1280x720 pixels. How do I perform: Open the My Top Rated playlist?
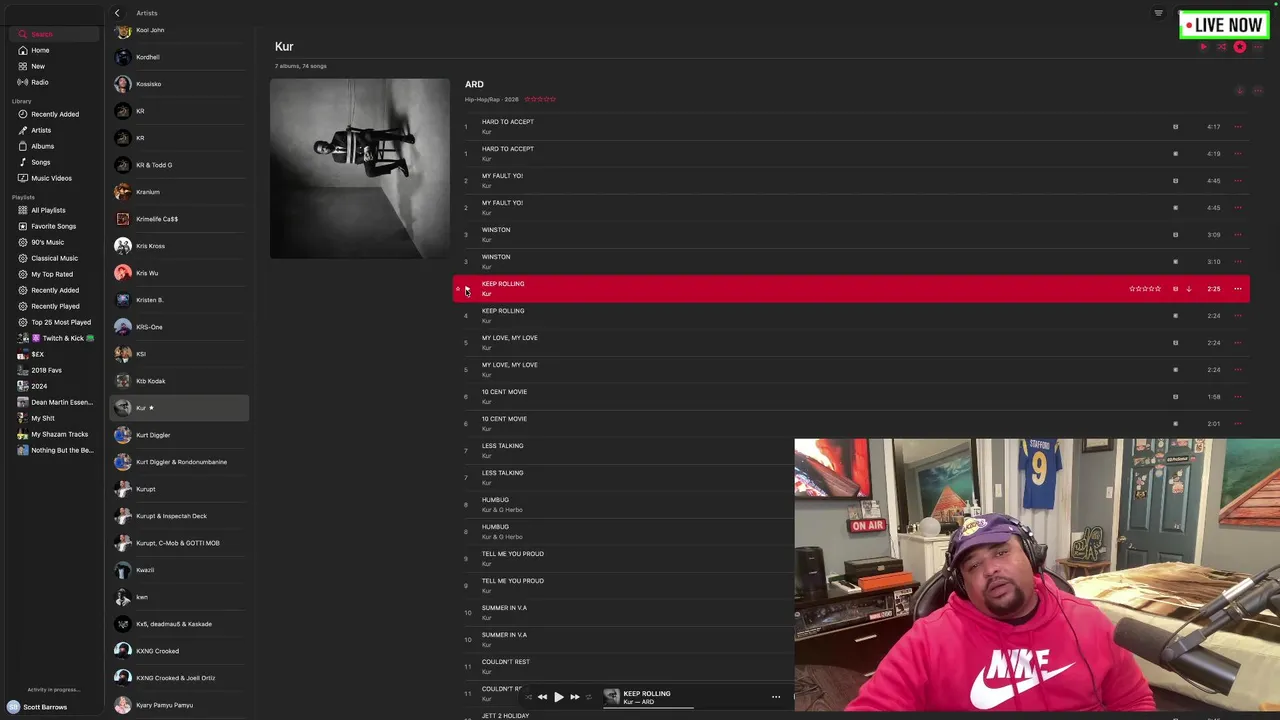[x=52, y=274]
